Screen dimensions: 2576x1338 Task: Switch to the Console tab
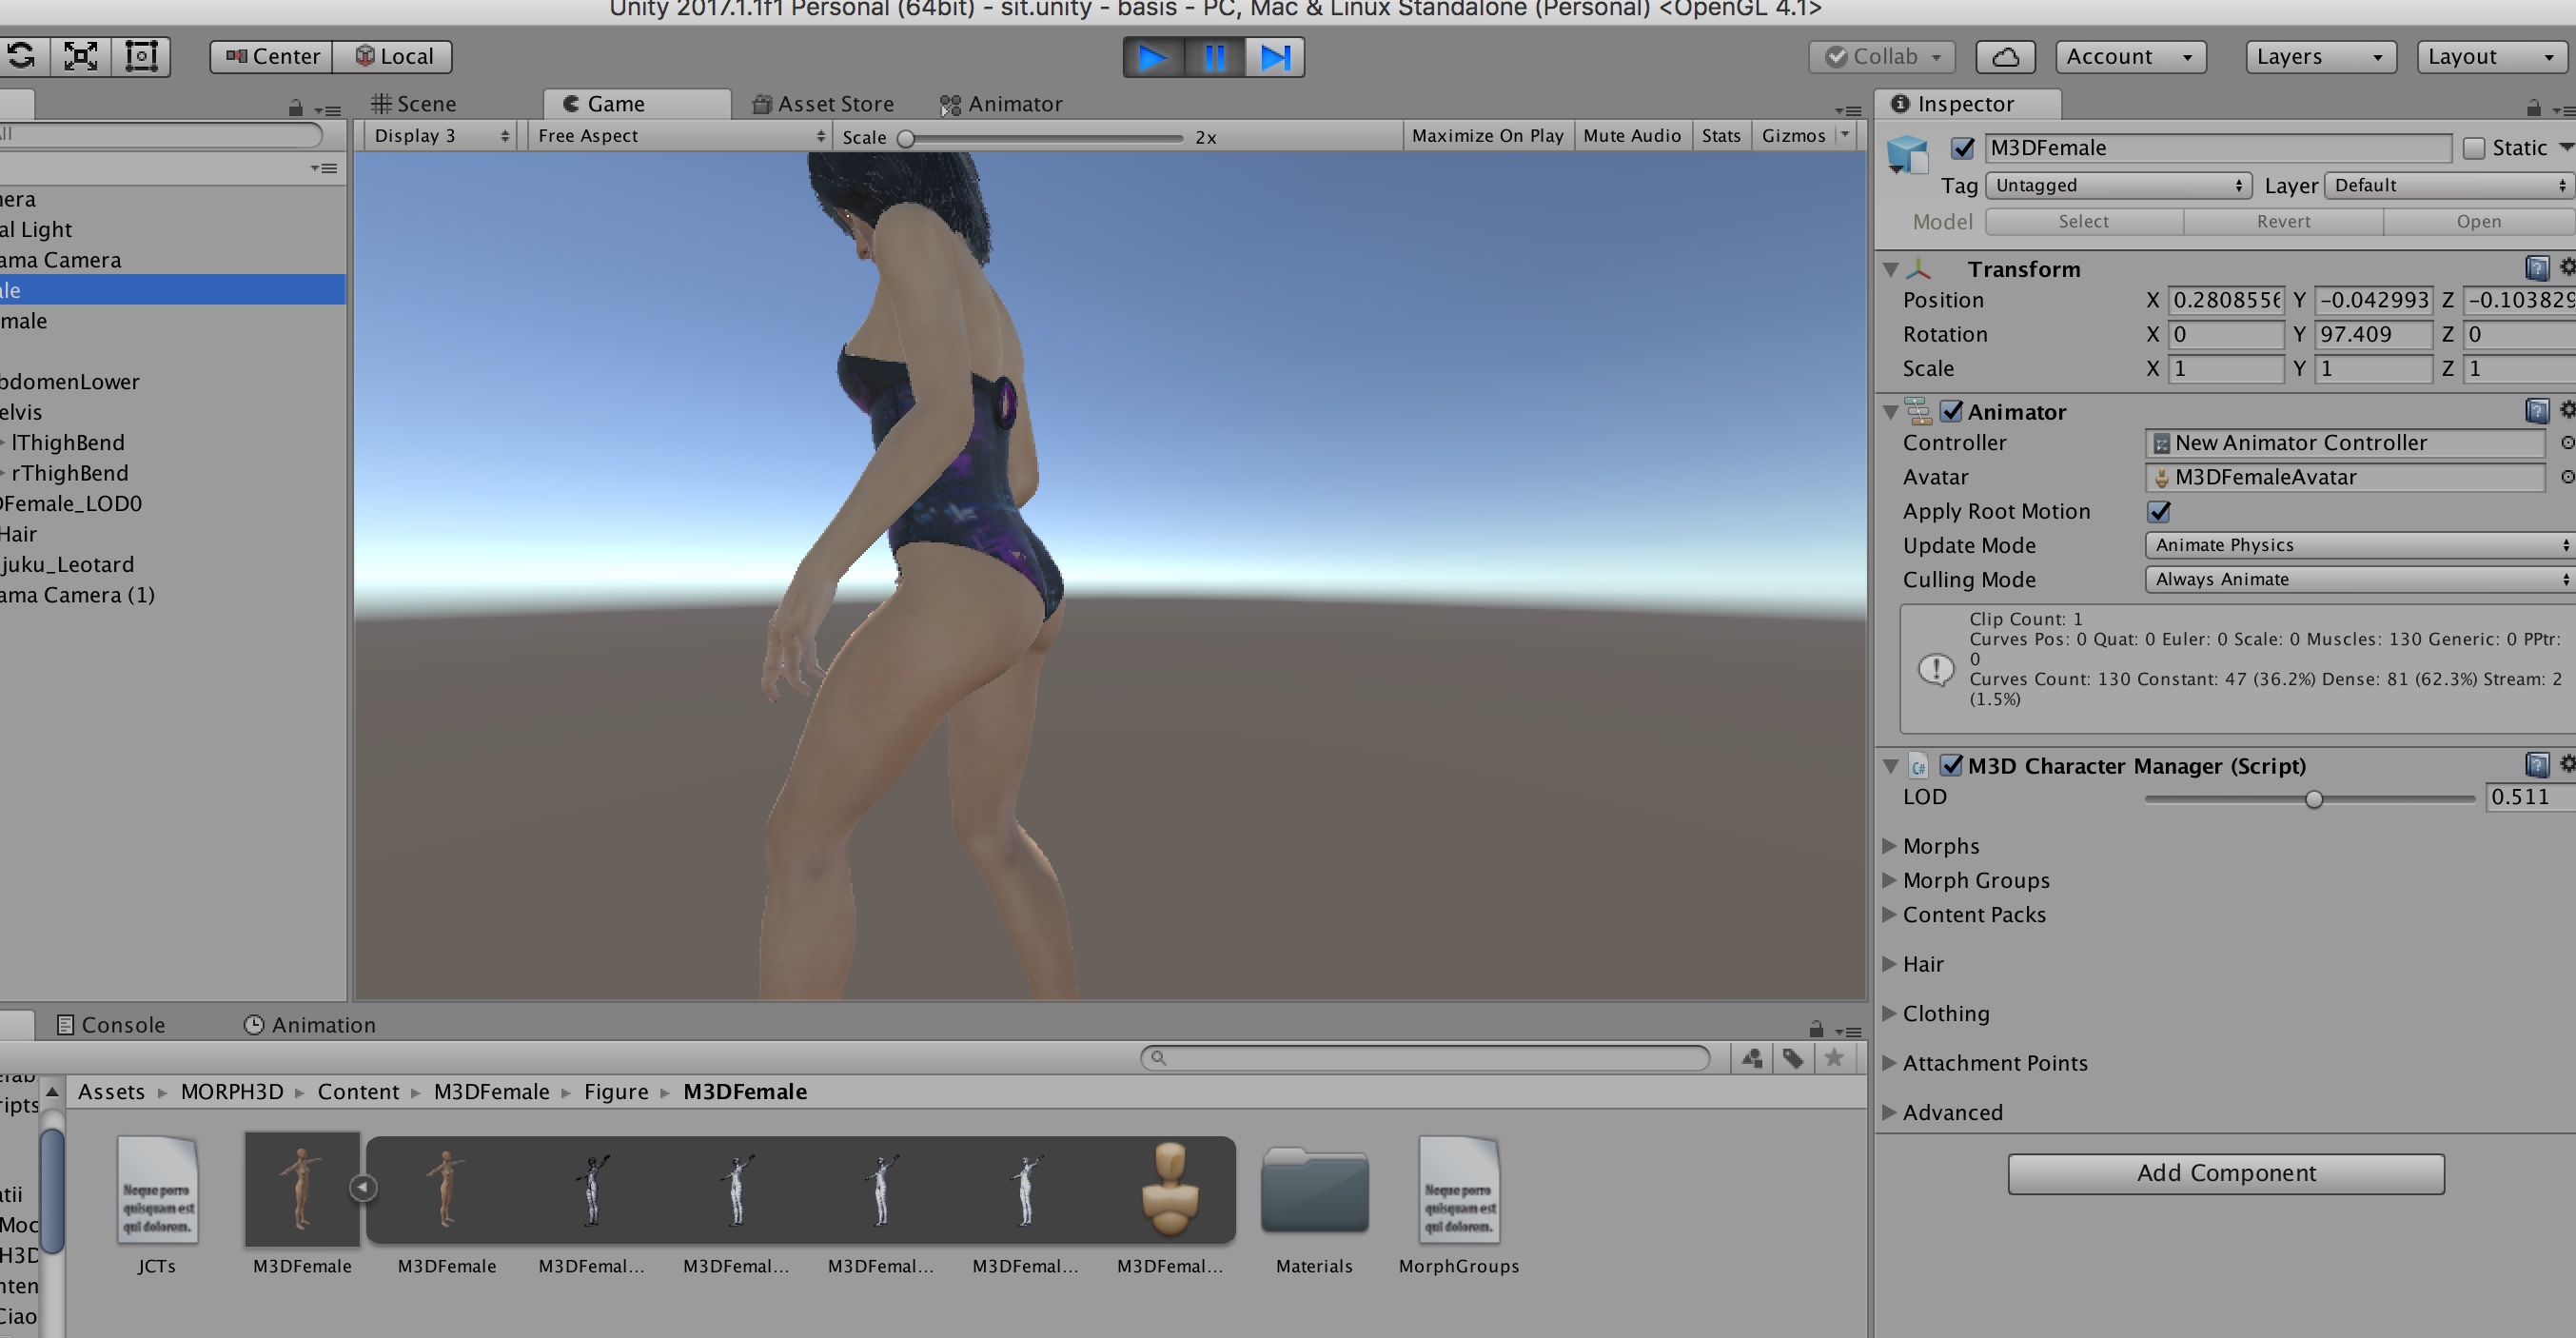tap(111, 1025)
